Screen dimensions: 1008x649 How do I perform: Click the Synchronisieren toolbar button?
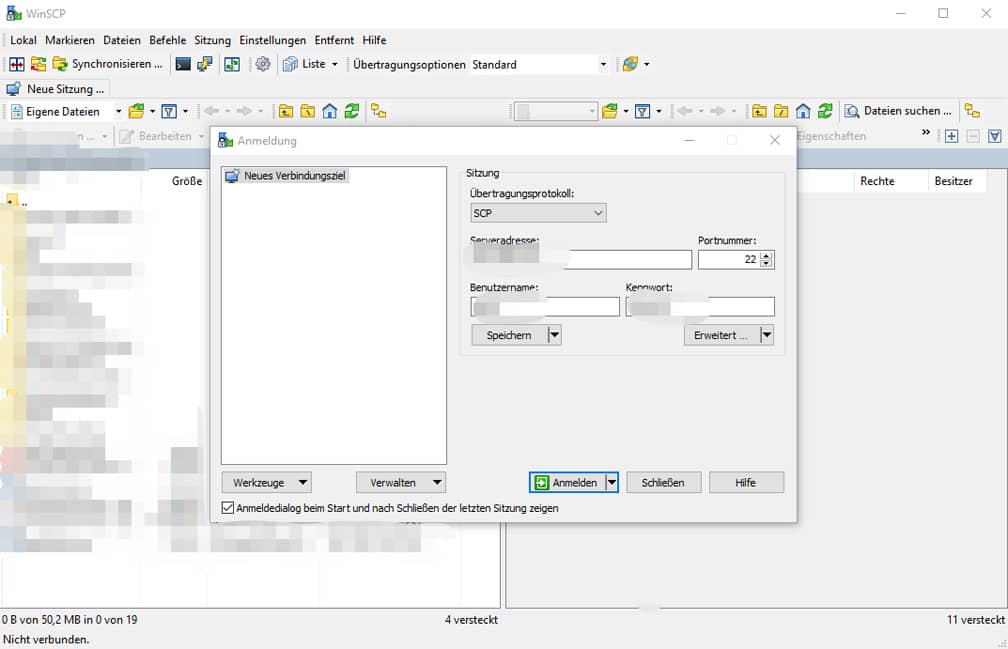coord(107,64)
